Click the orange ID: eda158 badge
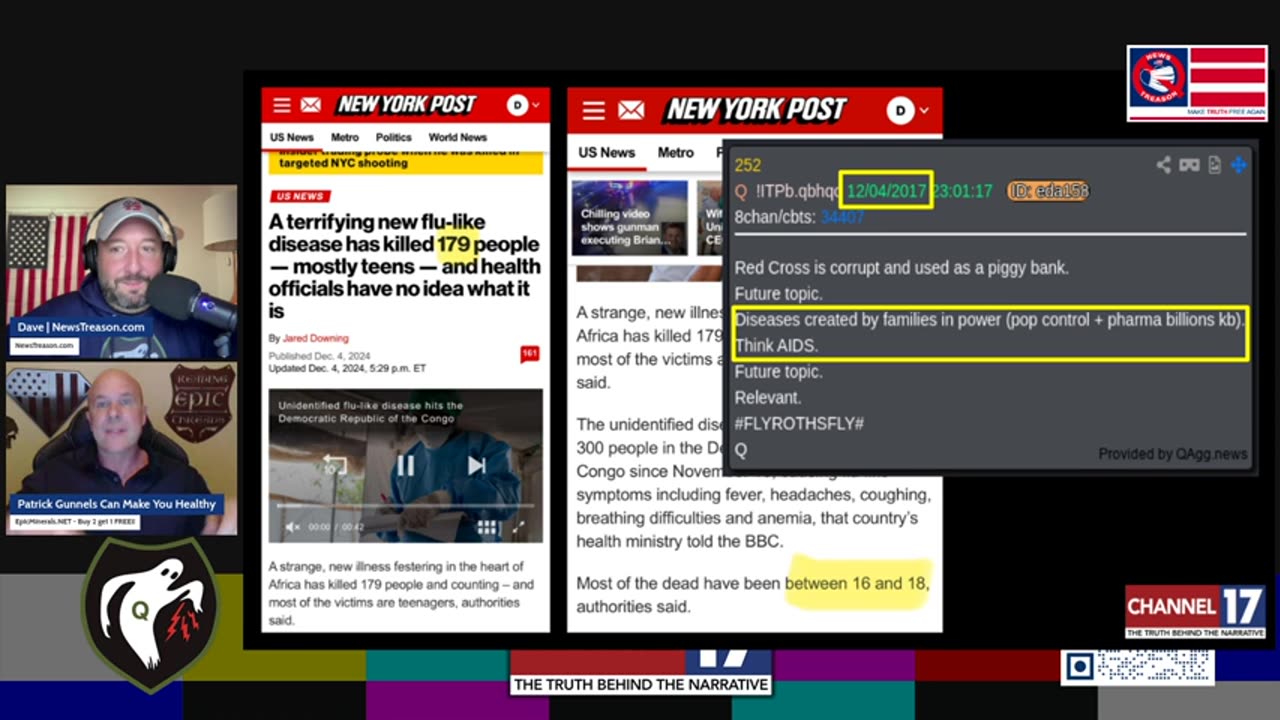Viewport: 1280px width, 720px height. pos(1047,191)
